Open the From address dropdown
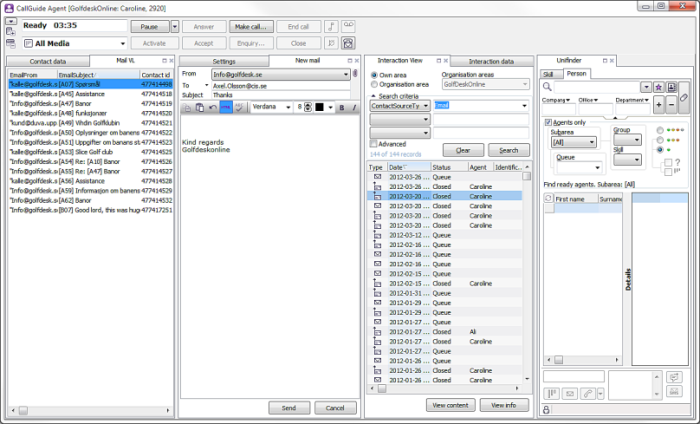700x424 pixels. point(346,75)
